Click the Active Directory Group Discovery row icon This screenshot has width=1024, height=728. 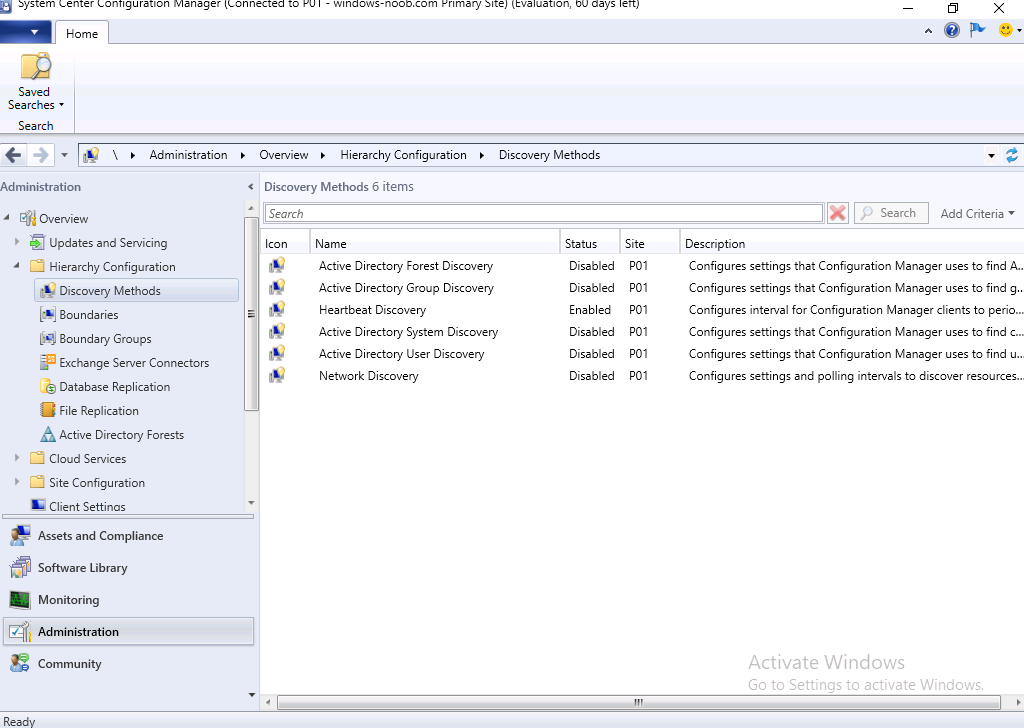click(x=277, y=288)
